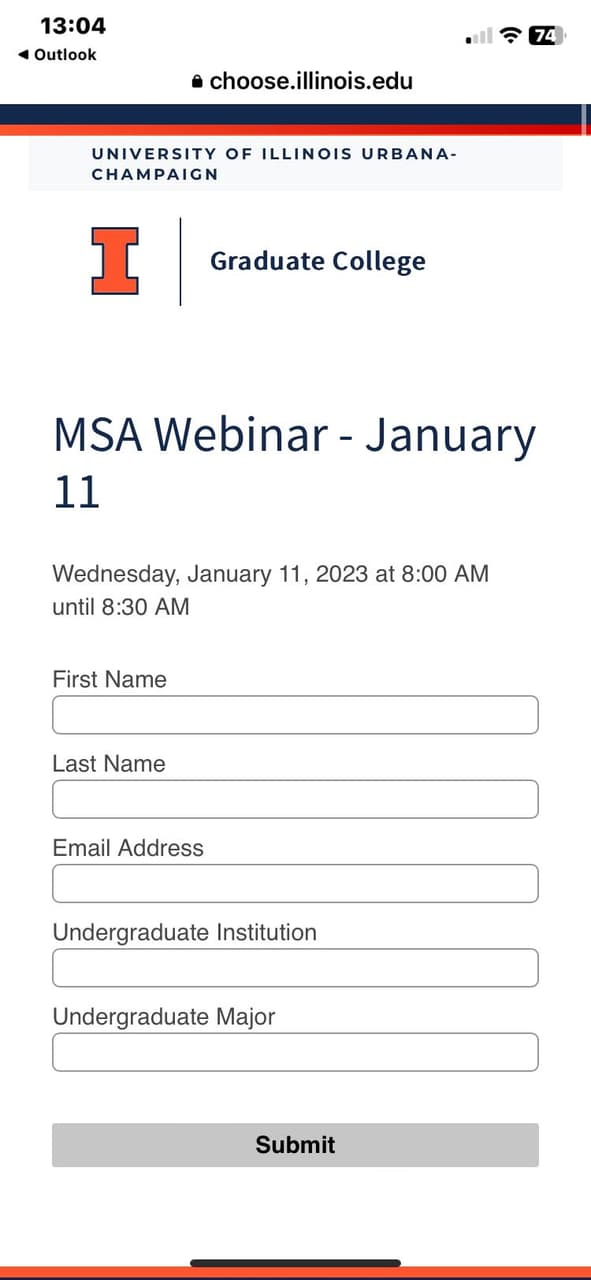
Task: Tap the Graduate College heading
Action: pyautogui.click(x=317, y=260)
